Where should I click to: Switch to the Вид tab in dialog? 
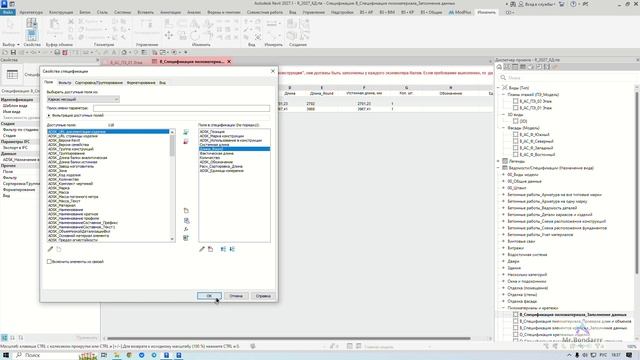pos(162,83)
